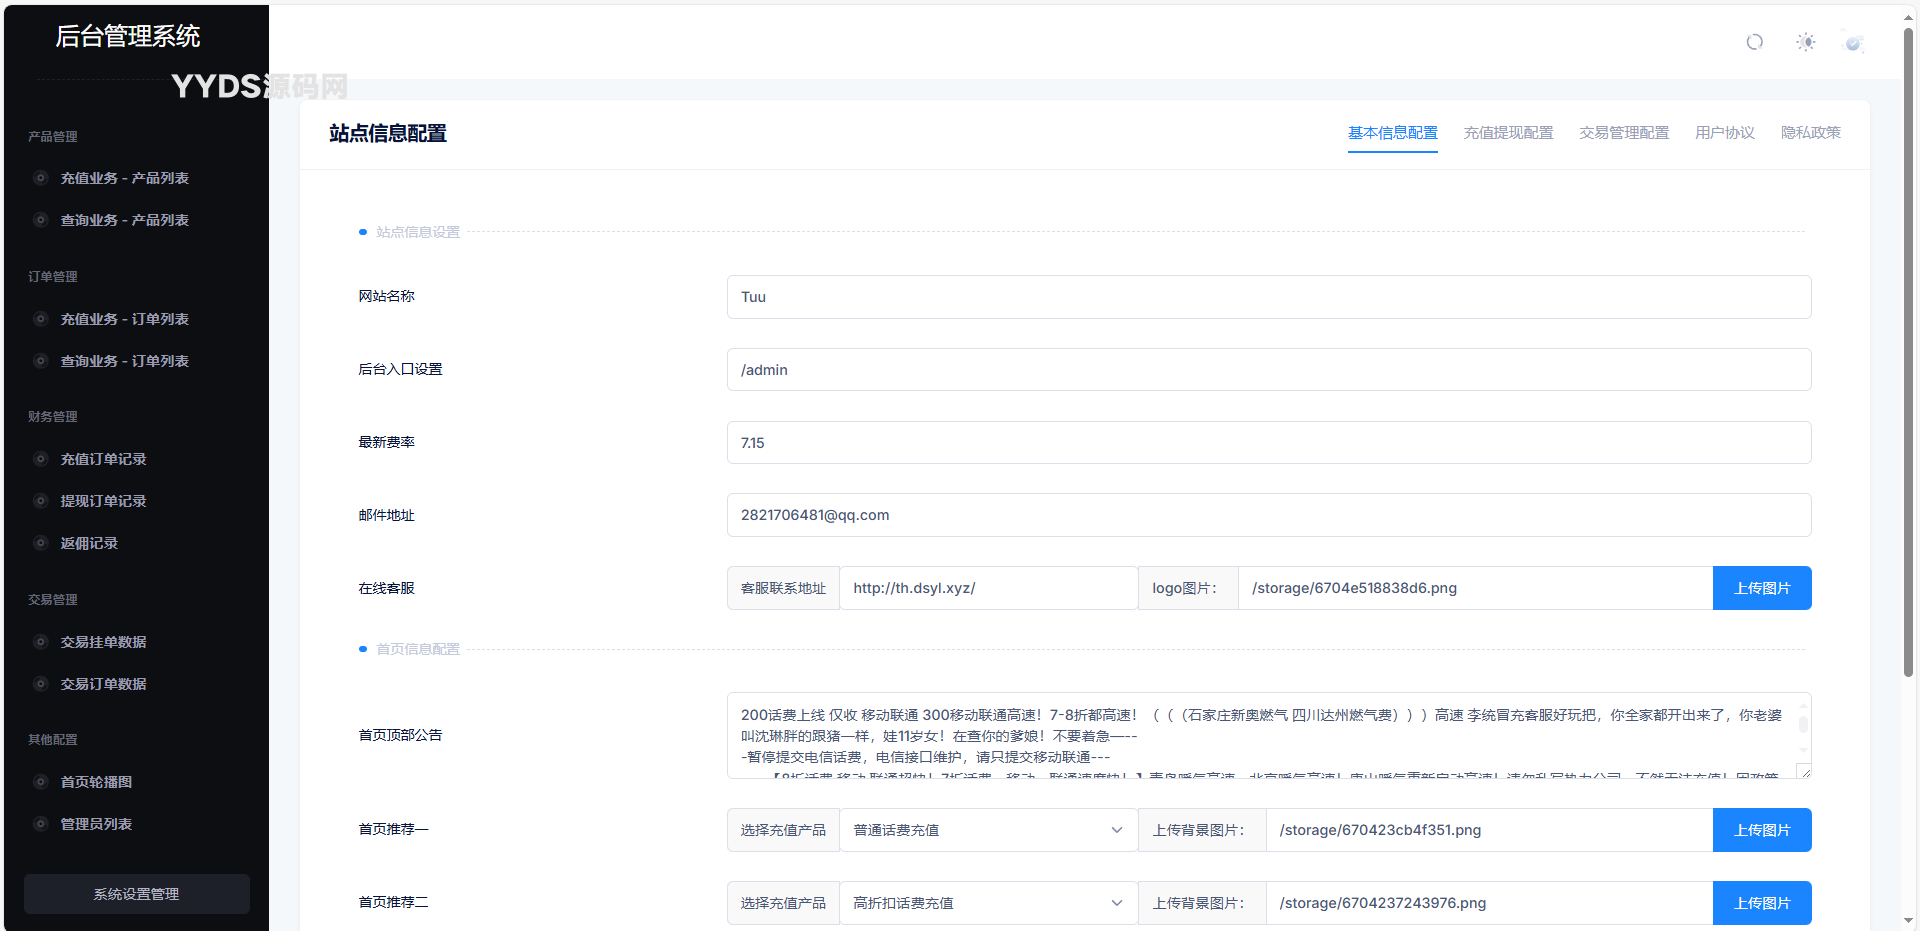Click the user avatar icon at top right

pyautogui.click(x=1853, y=42)
